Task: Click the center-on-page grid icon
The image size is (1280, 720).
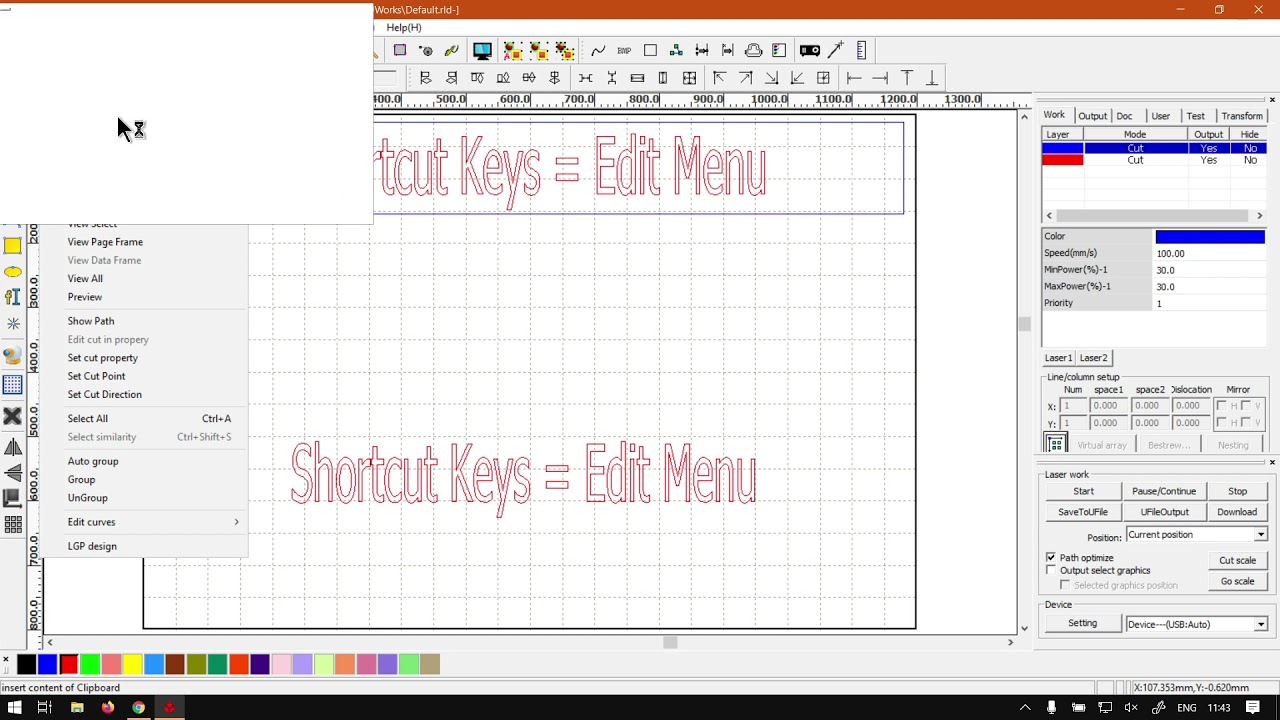Action: click(x=823, y=78)
